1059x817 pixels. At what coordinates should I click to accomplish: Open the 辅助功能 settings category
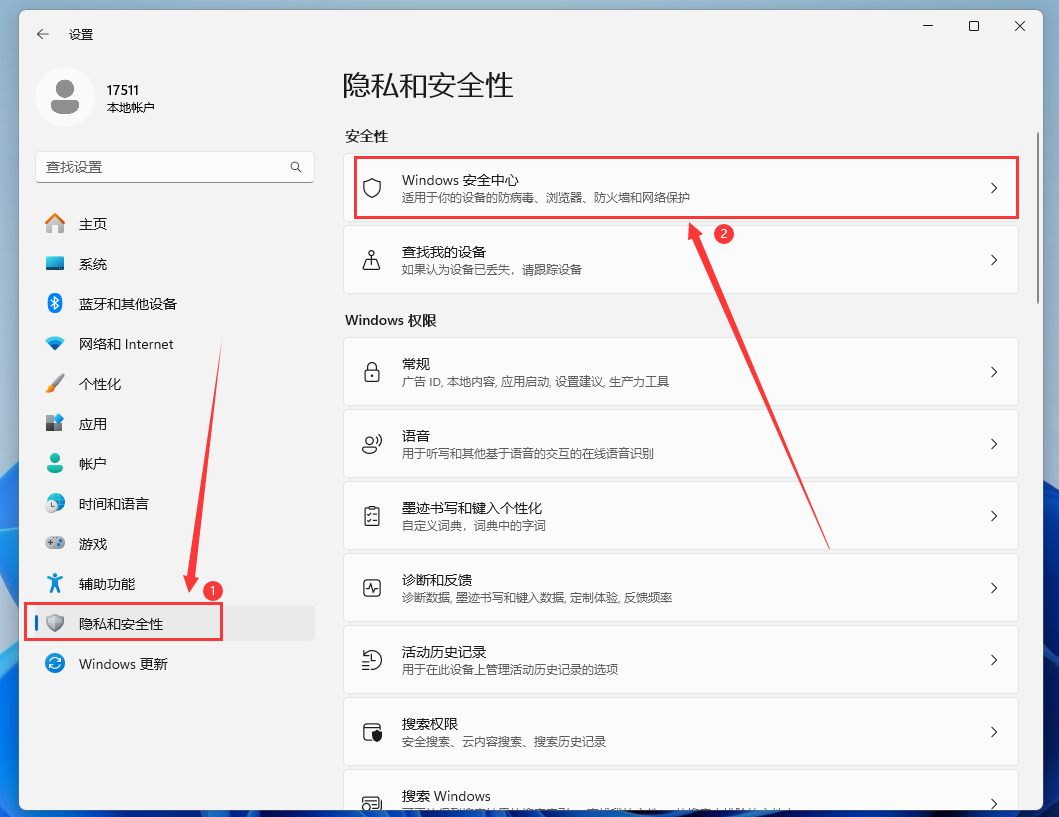(107, 584)
